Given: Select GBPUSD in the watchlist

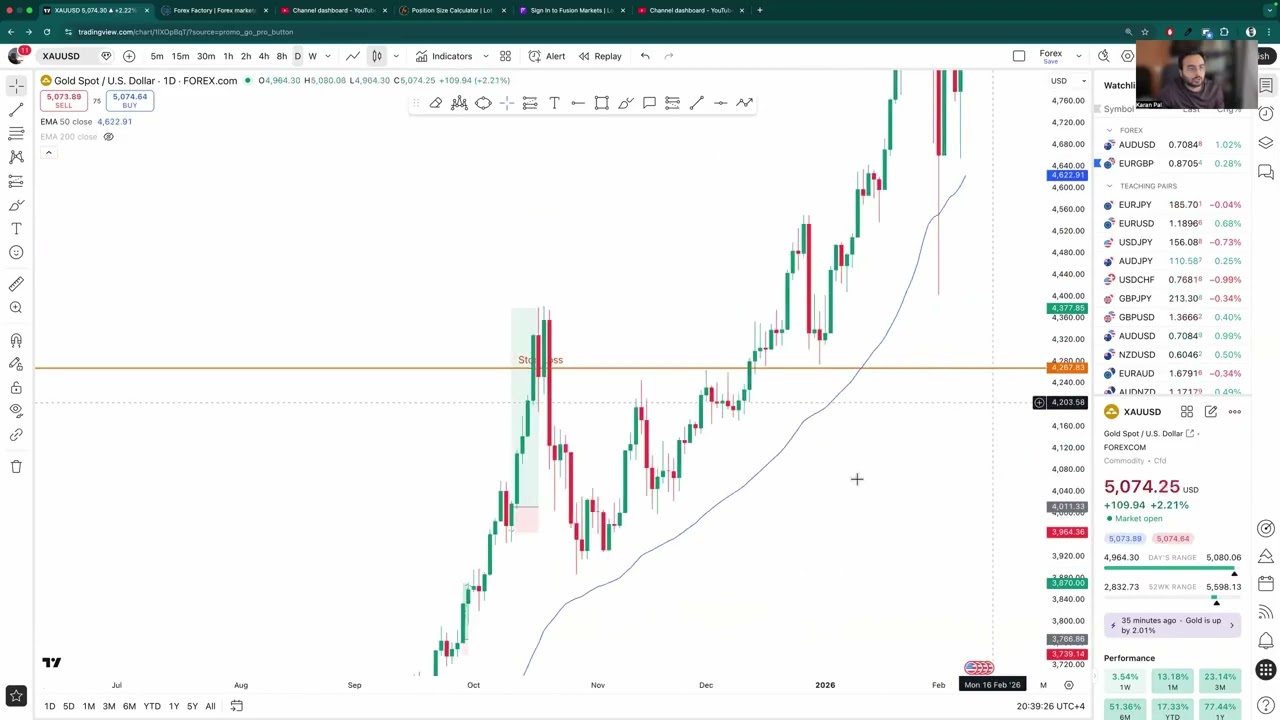Looking at the screenshot, I should point(1174,317).
